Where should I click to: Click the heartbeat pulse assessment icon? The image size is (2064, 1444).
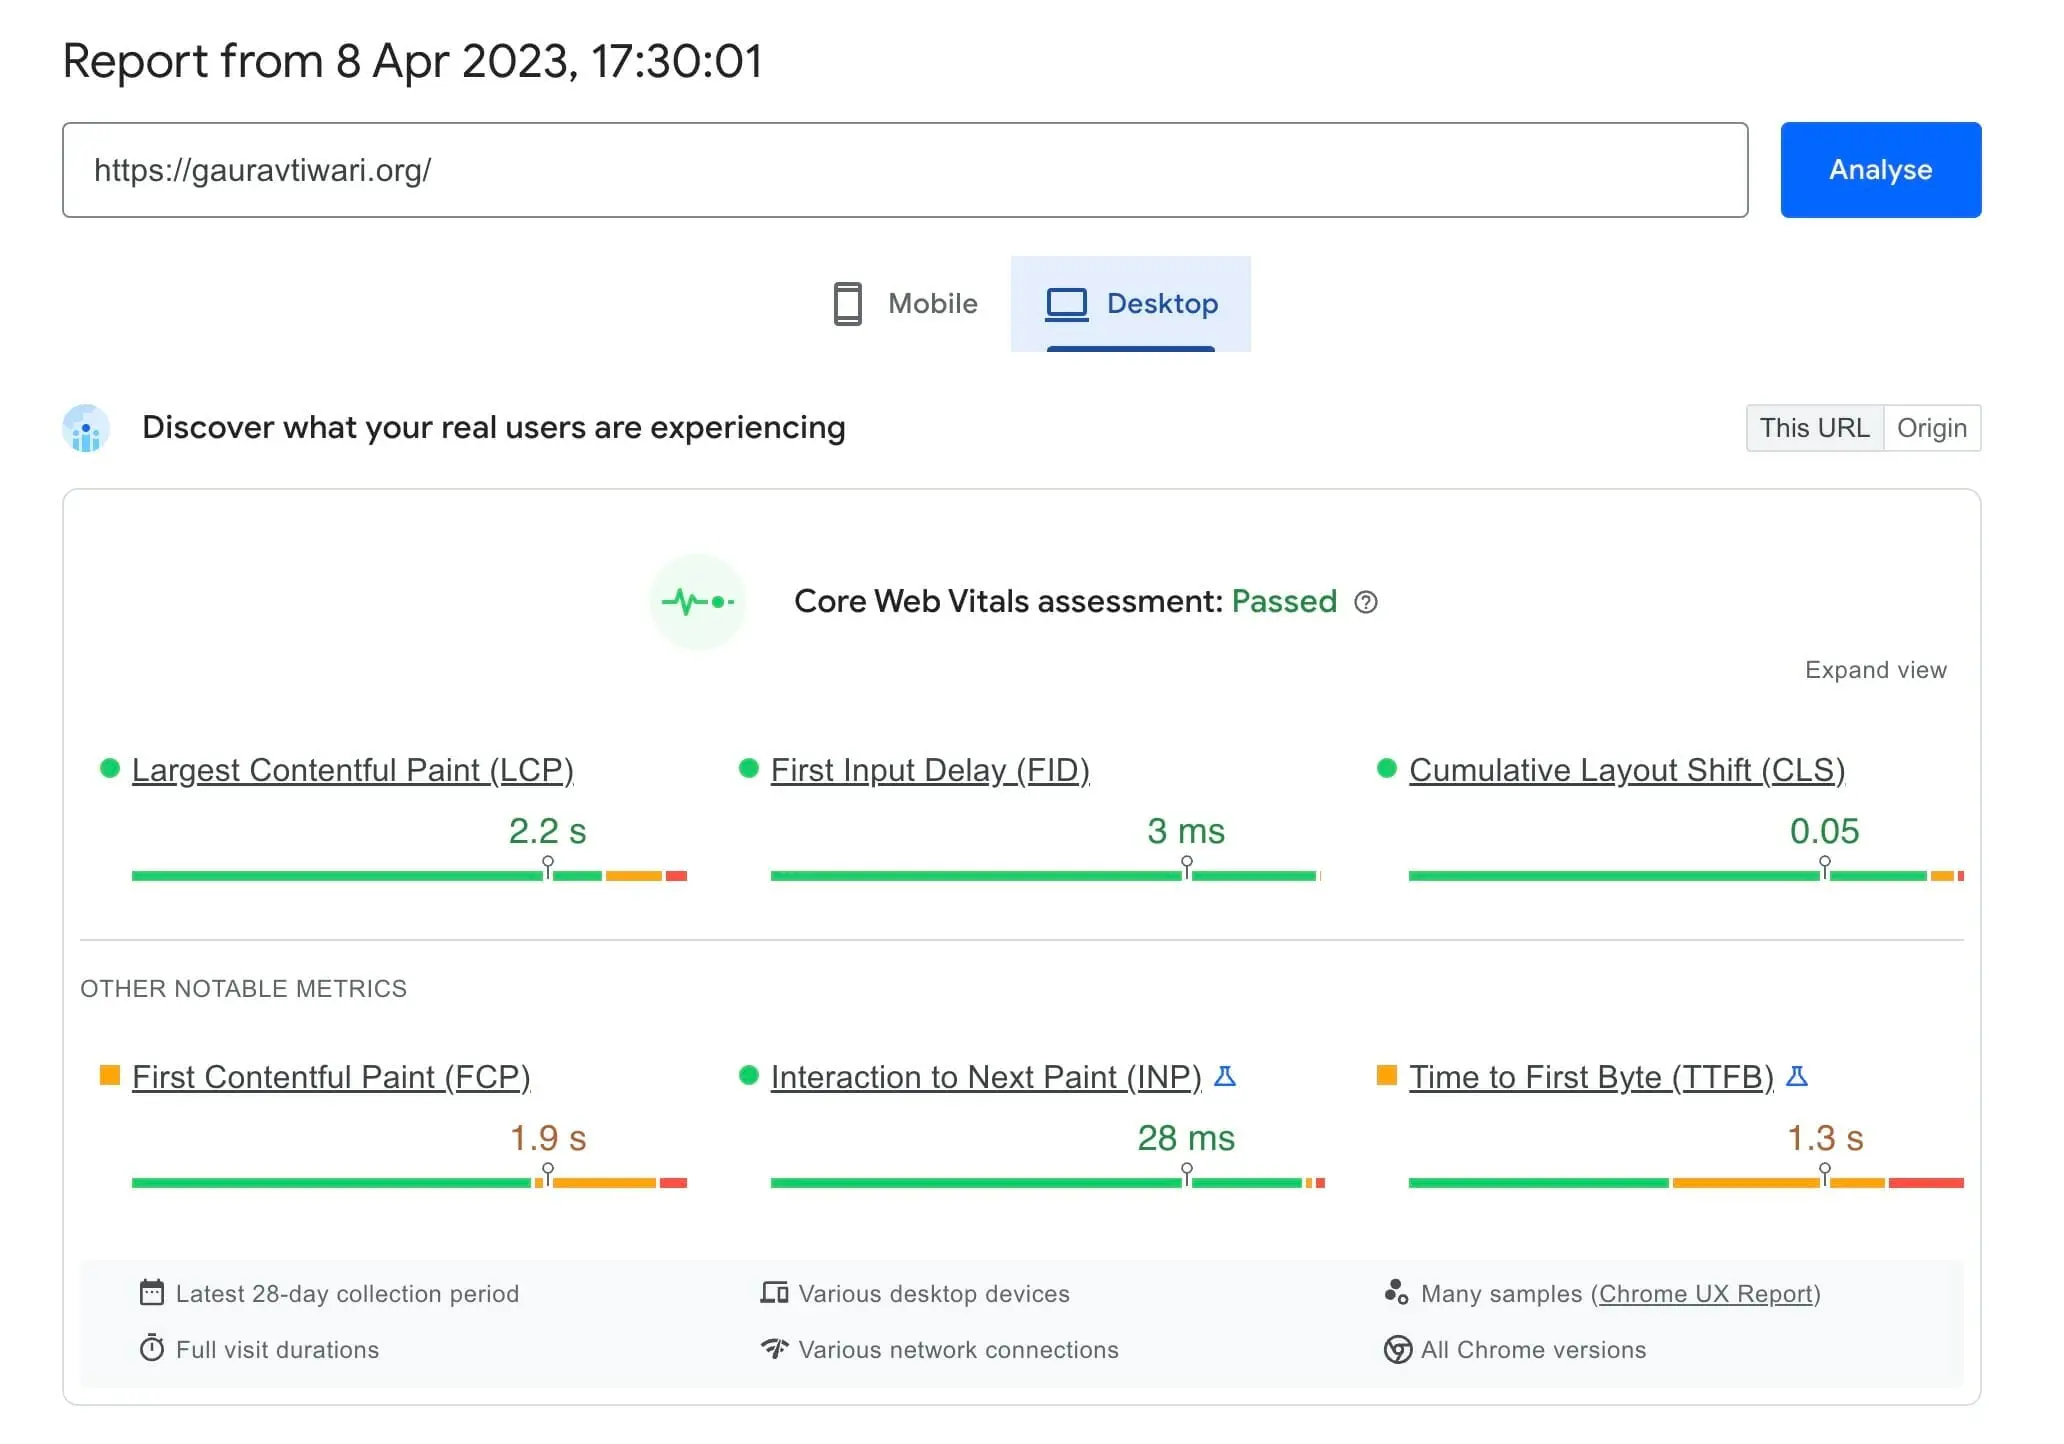coord(697,602)
